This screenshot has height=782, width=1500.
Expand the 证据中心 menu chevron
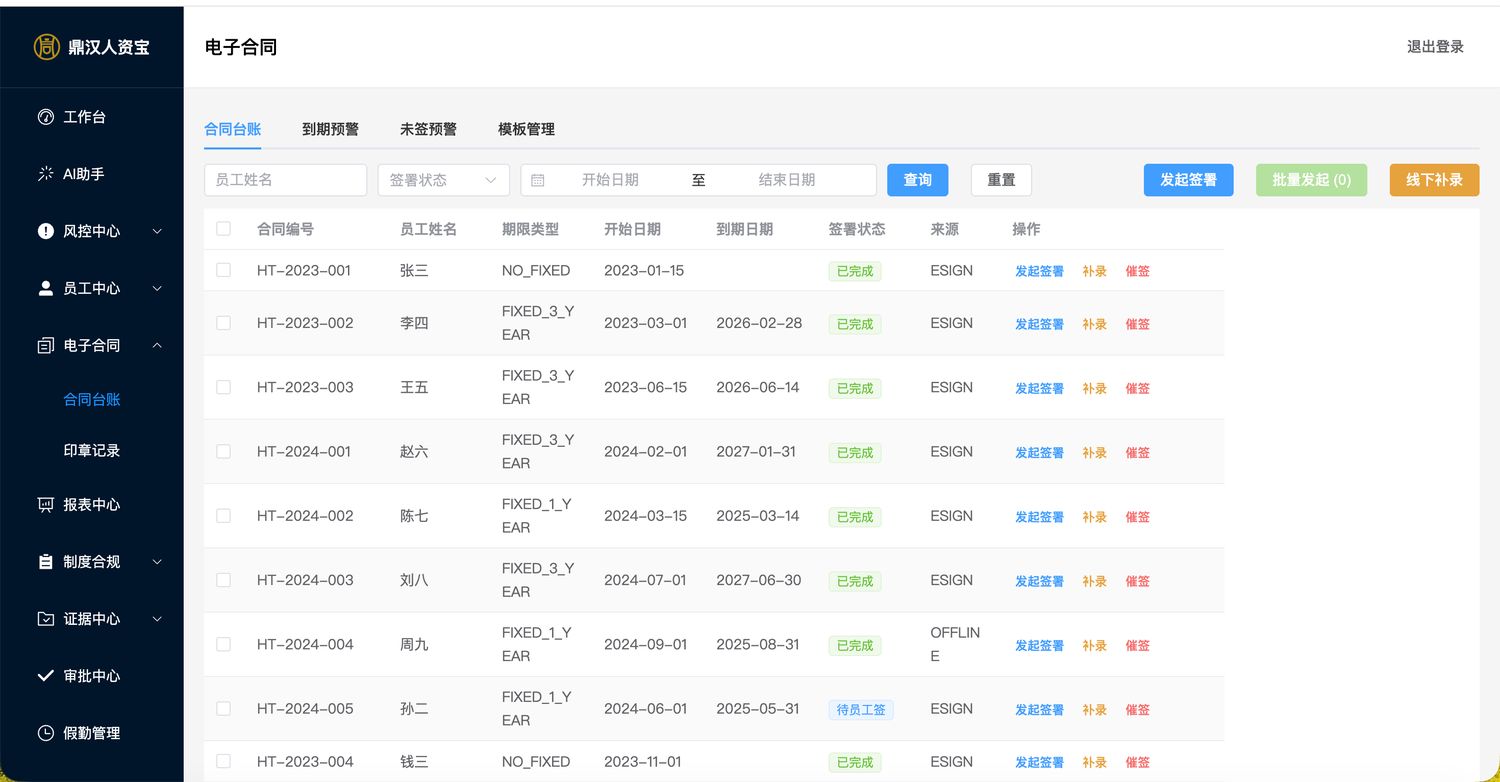pyautogui.click(x=157, y=619)
